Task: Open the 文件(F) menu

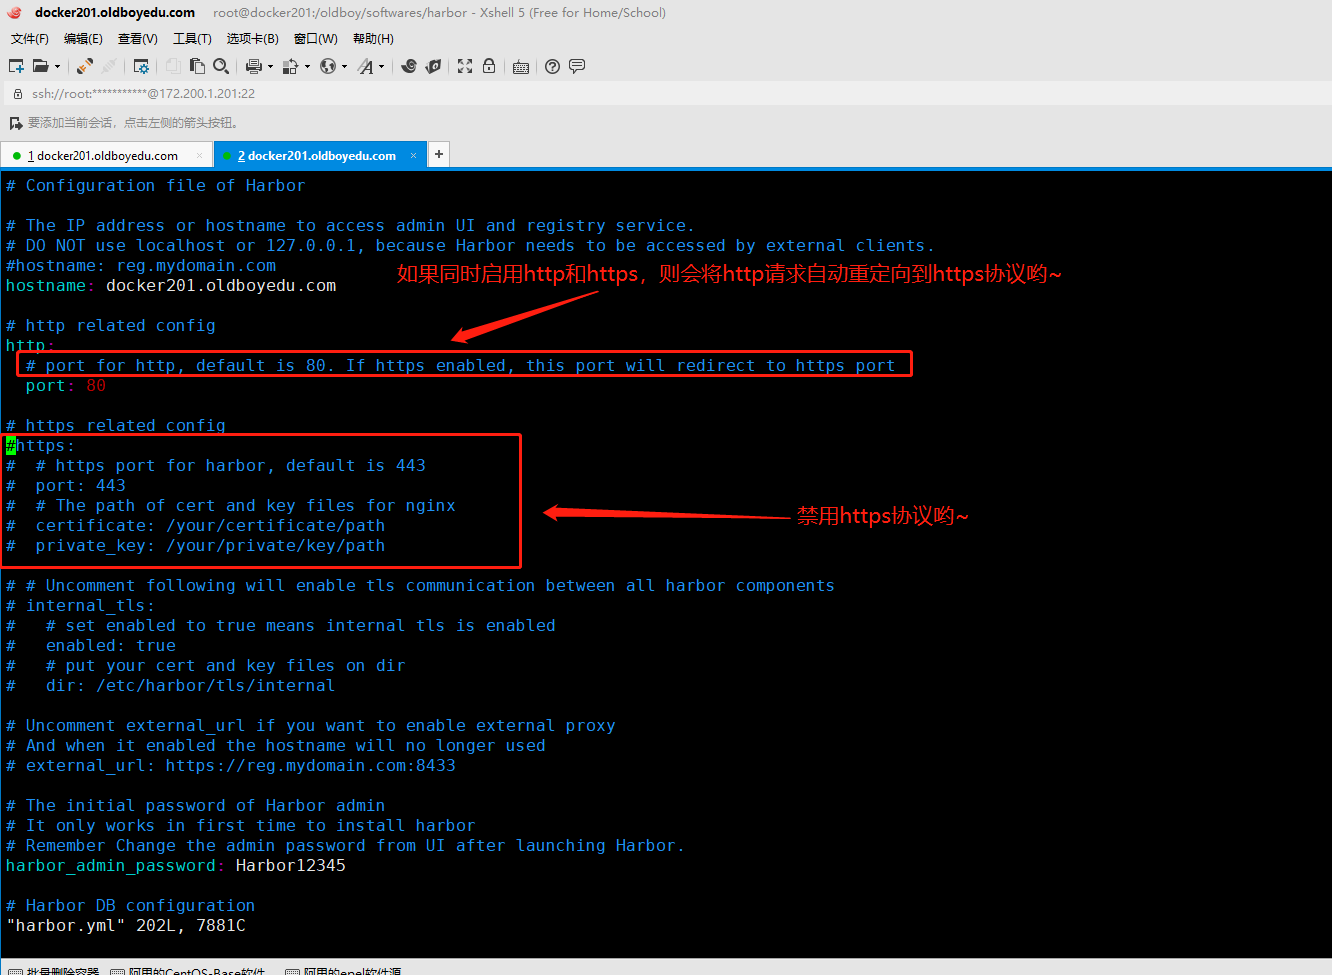Action: [x=30, y=39]
